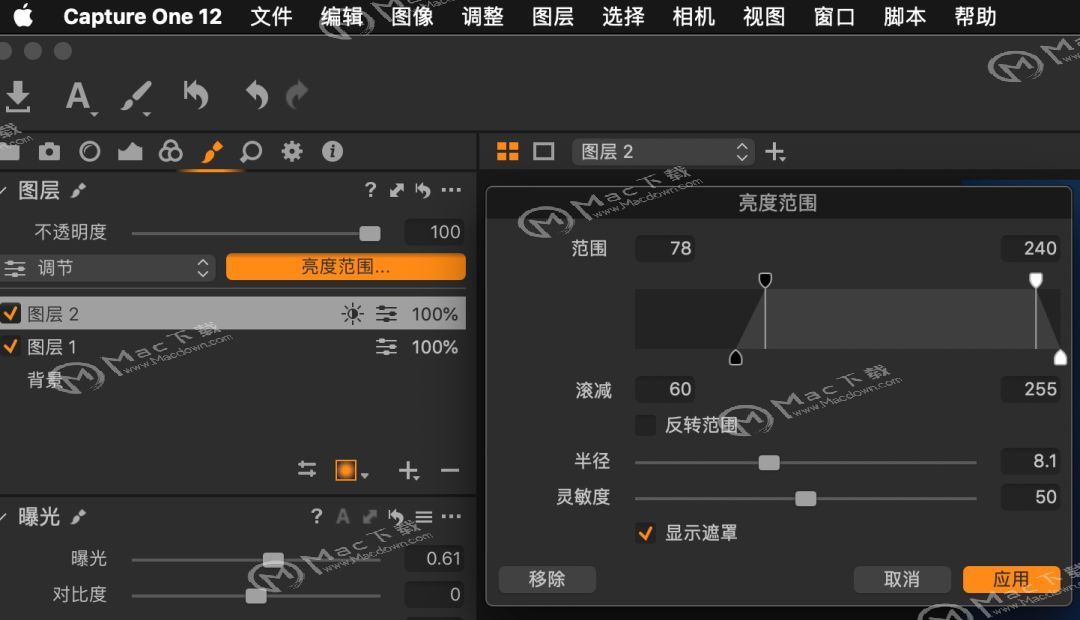Viewport: 1080px width, 620px height.
Task: Delete layer with the minus button
Action: coord(450,471)
